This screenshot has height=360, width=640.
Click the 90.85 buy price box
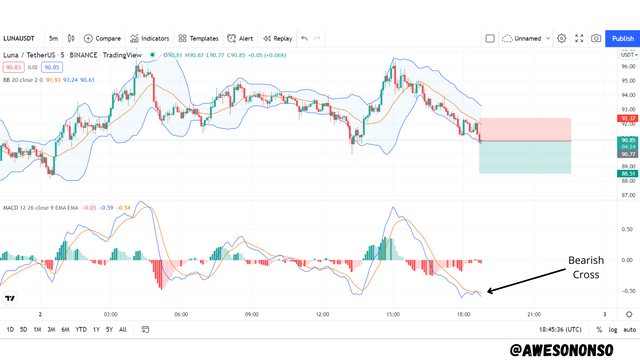[52, 67]
